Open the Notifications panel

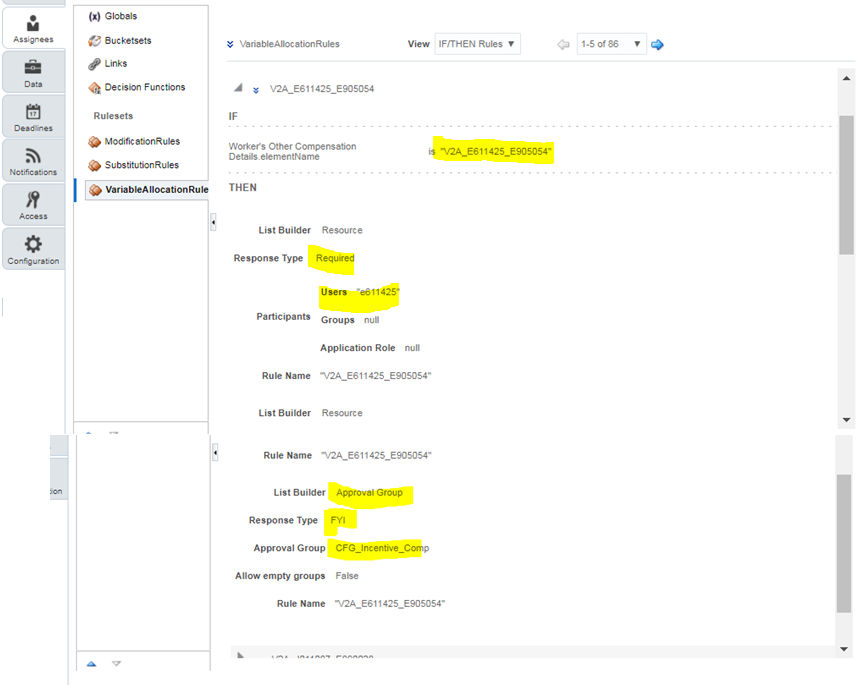33,159
